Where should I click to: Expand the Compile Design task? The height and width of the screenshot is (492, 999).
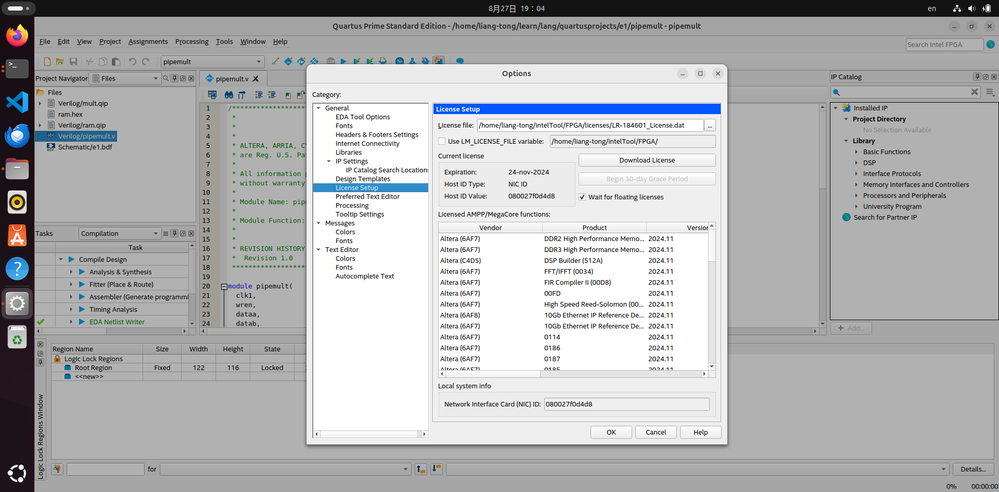59,259
